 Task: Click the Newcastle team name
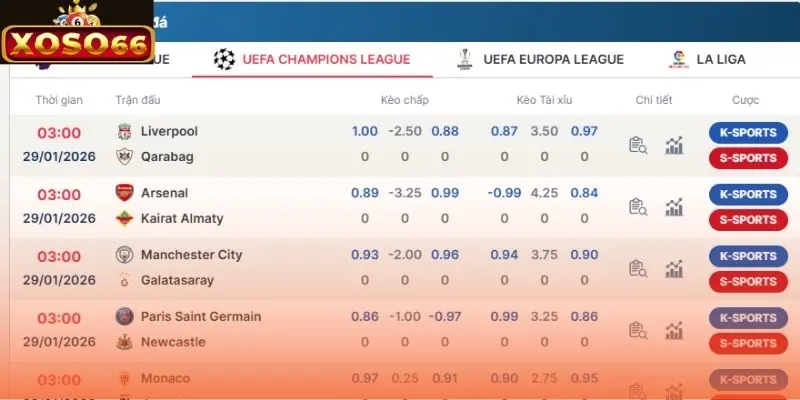[x=173, y=342]
